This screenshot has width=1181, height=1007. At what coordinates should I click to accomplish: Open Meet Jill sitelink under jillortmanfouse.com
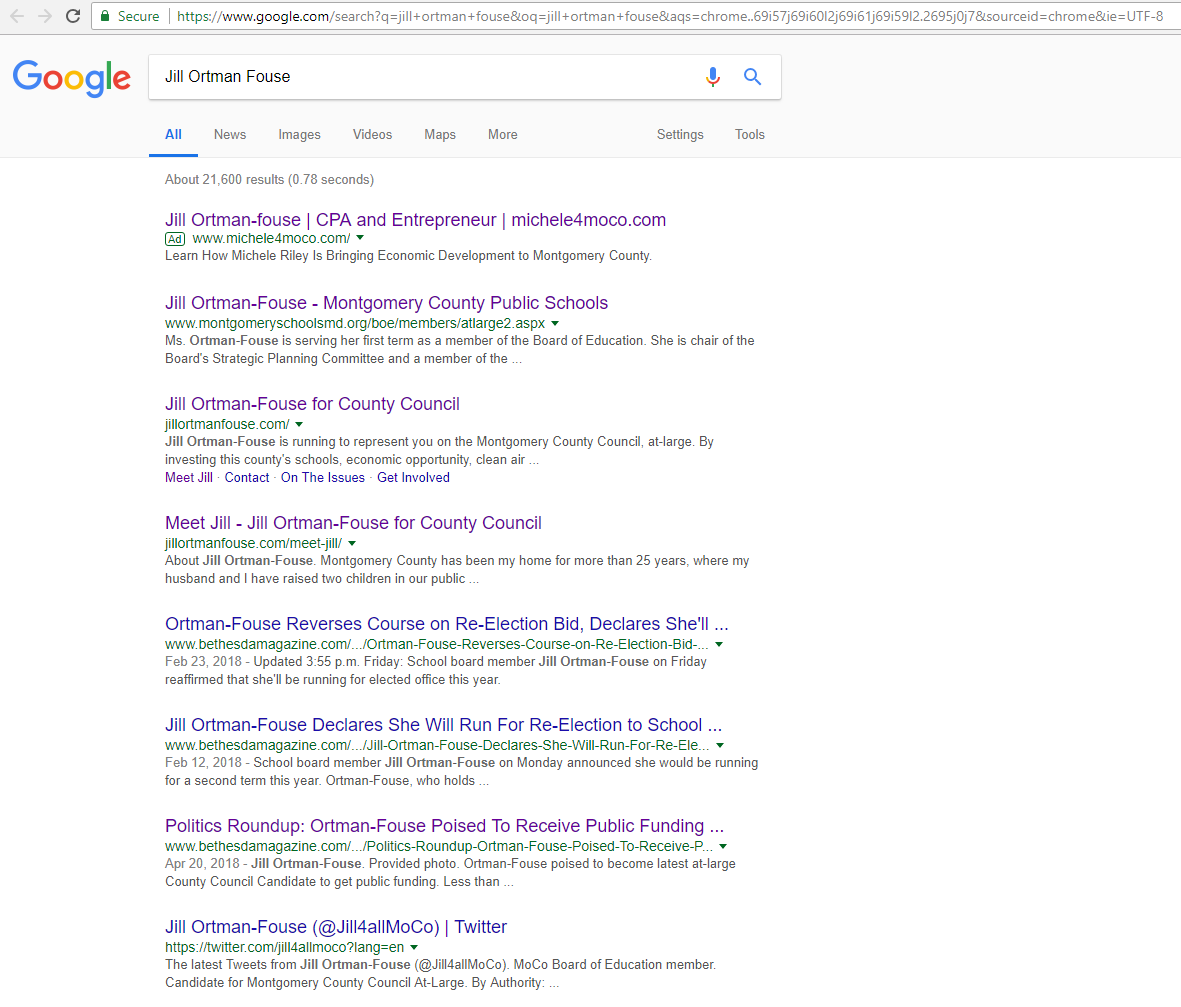tap(188, 478)
